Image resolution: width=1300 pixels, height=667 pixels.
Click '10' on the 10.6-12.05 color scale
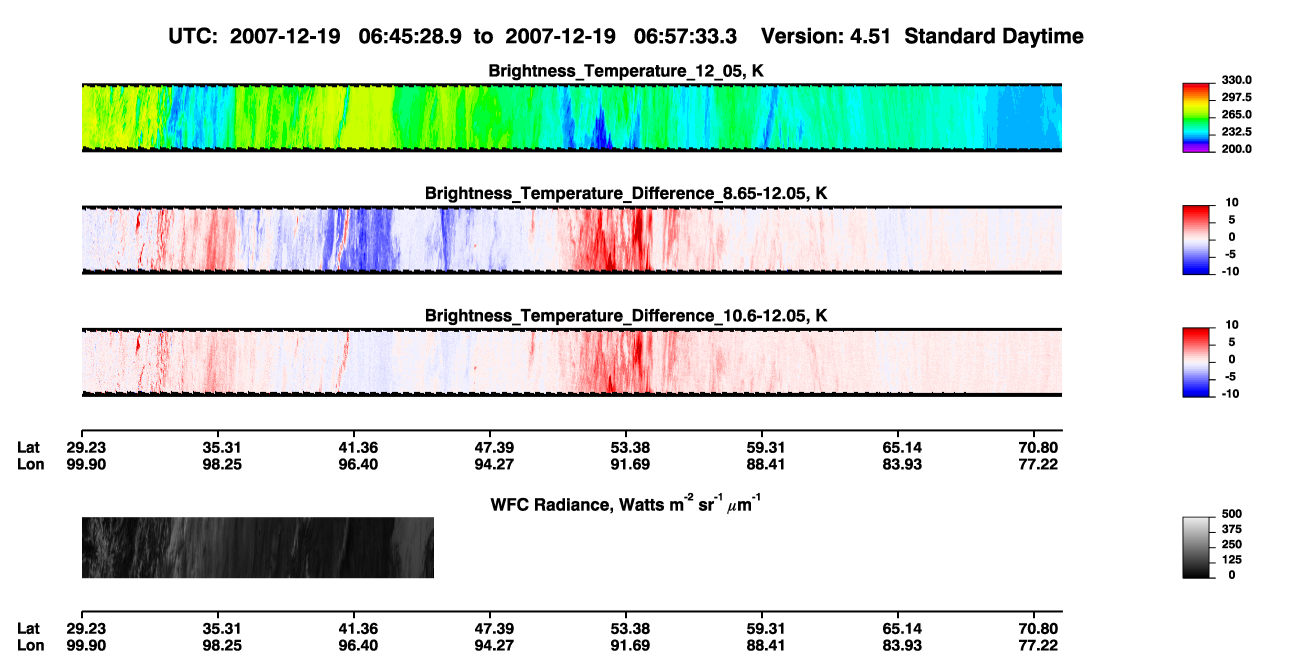tap(1231, 325)
